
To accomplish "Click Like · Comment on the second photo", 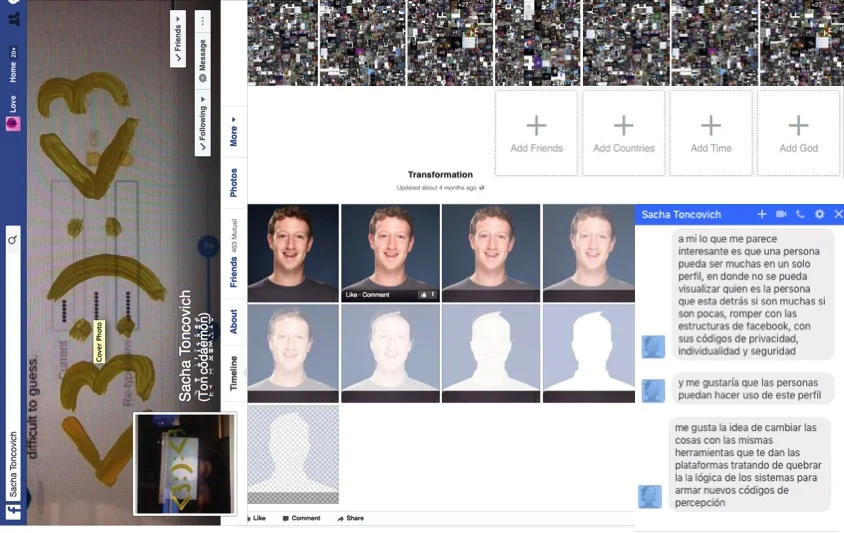I will (x=367, y=295).
